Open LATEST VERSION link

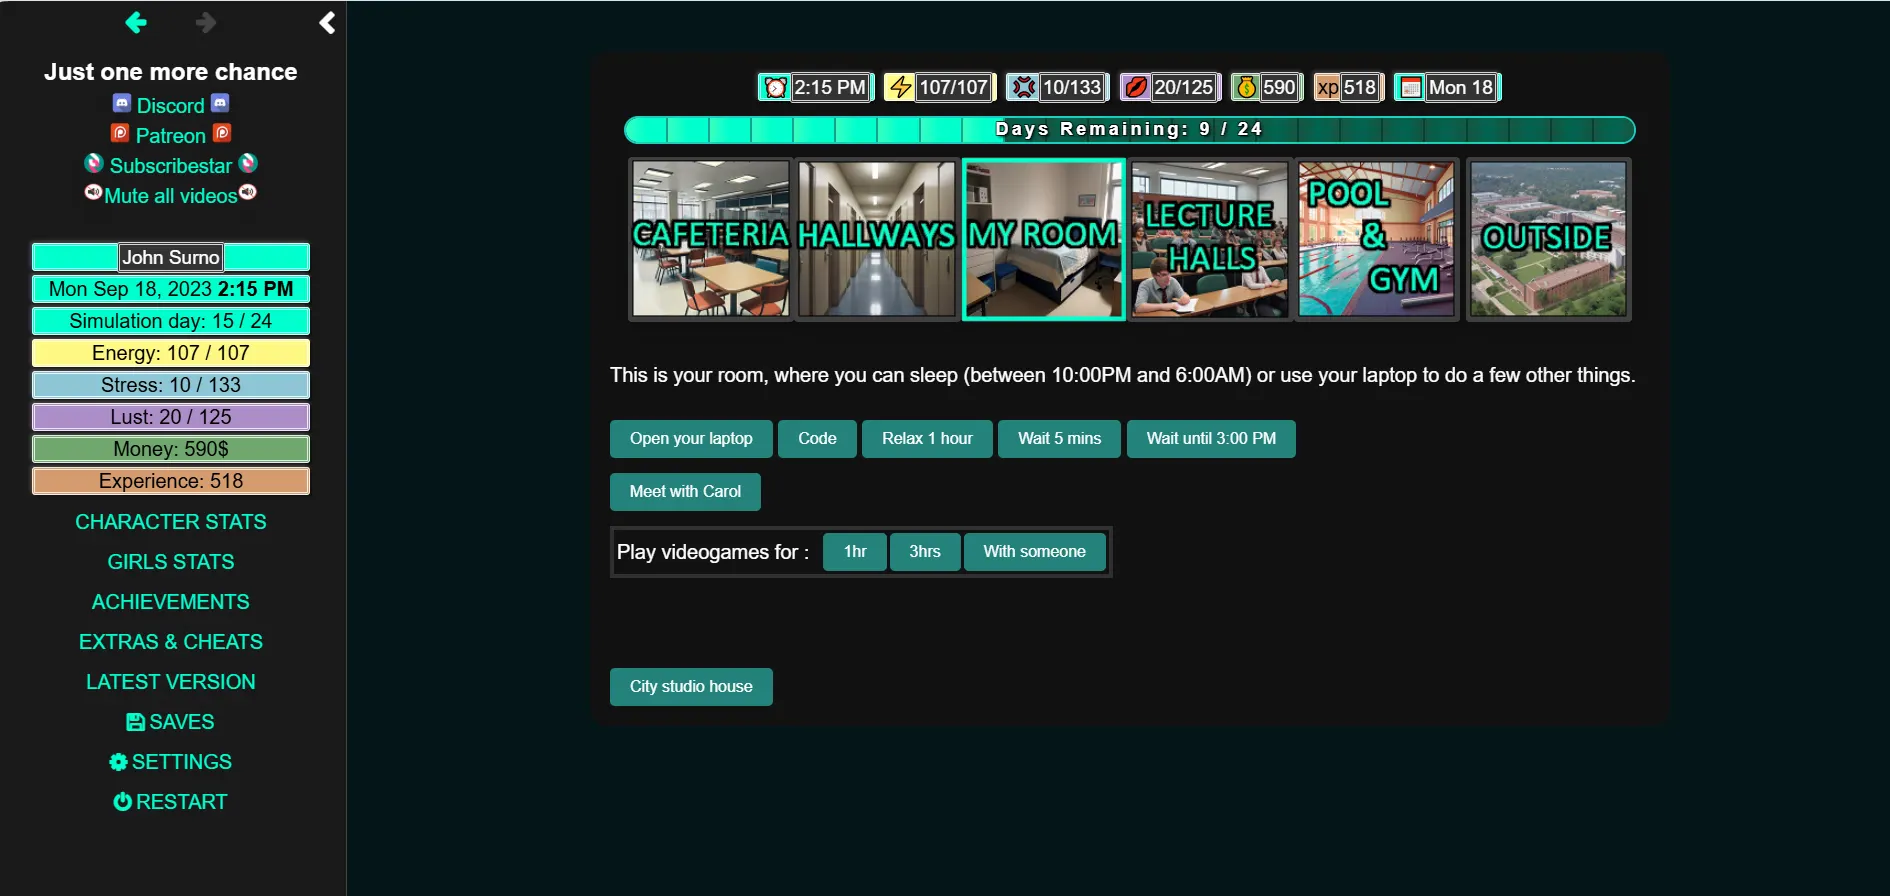tap(171, 682)
